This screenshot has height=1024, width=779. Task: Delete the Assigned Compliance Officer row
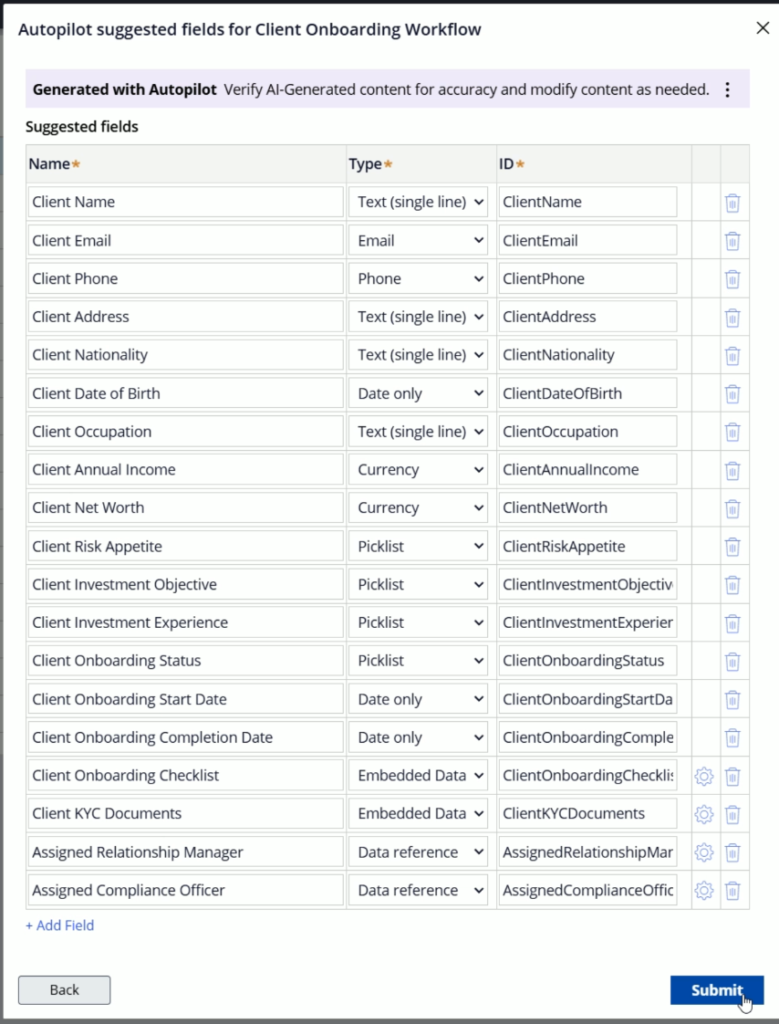click(732, 891)
